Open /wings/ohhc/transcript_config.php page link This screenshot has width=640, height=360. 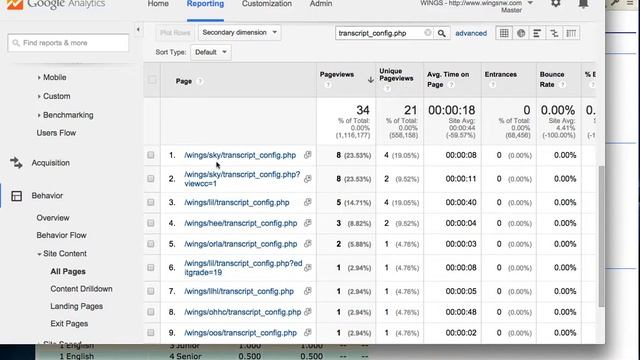(242, 312)
